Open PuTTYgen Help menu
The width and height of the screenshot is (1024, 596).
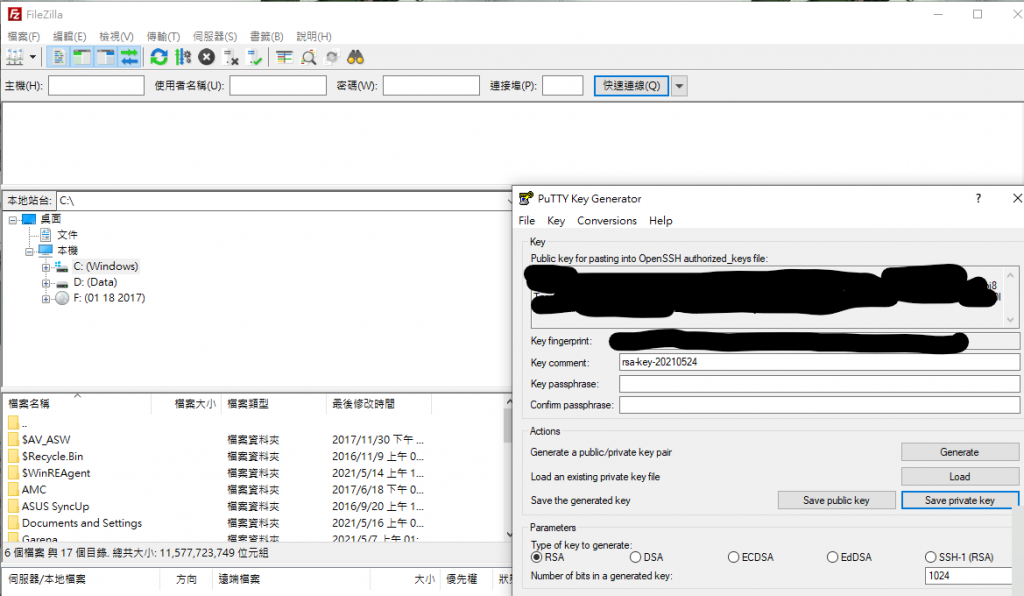click(x=661, y=221)
